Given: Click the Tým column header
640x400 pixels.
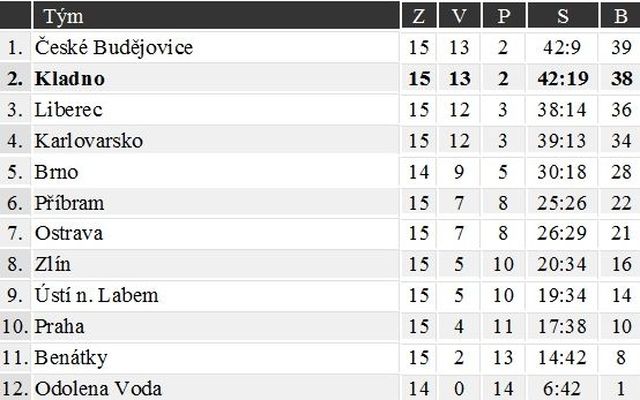Looking at the screenshot, I should click(x=63, y=16).
